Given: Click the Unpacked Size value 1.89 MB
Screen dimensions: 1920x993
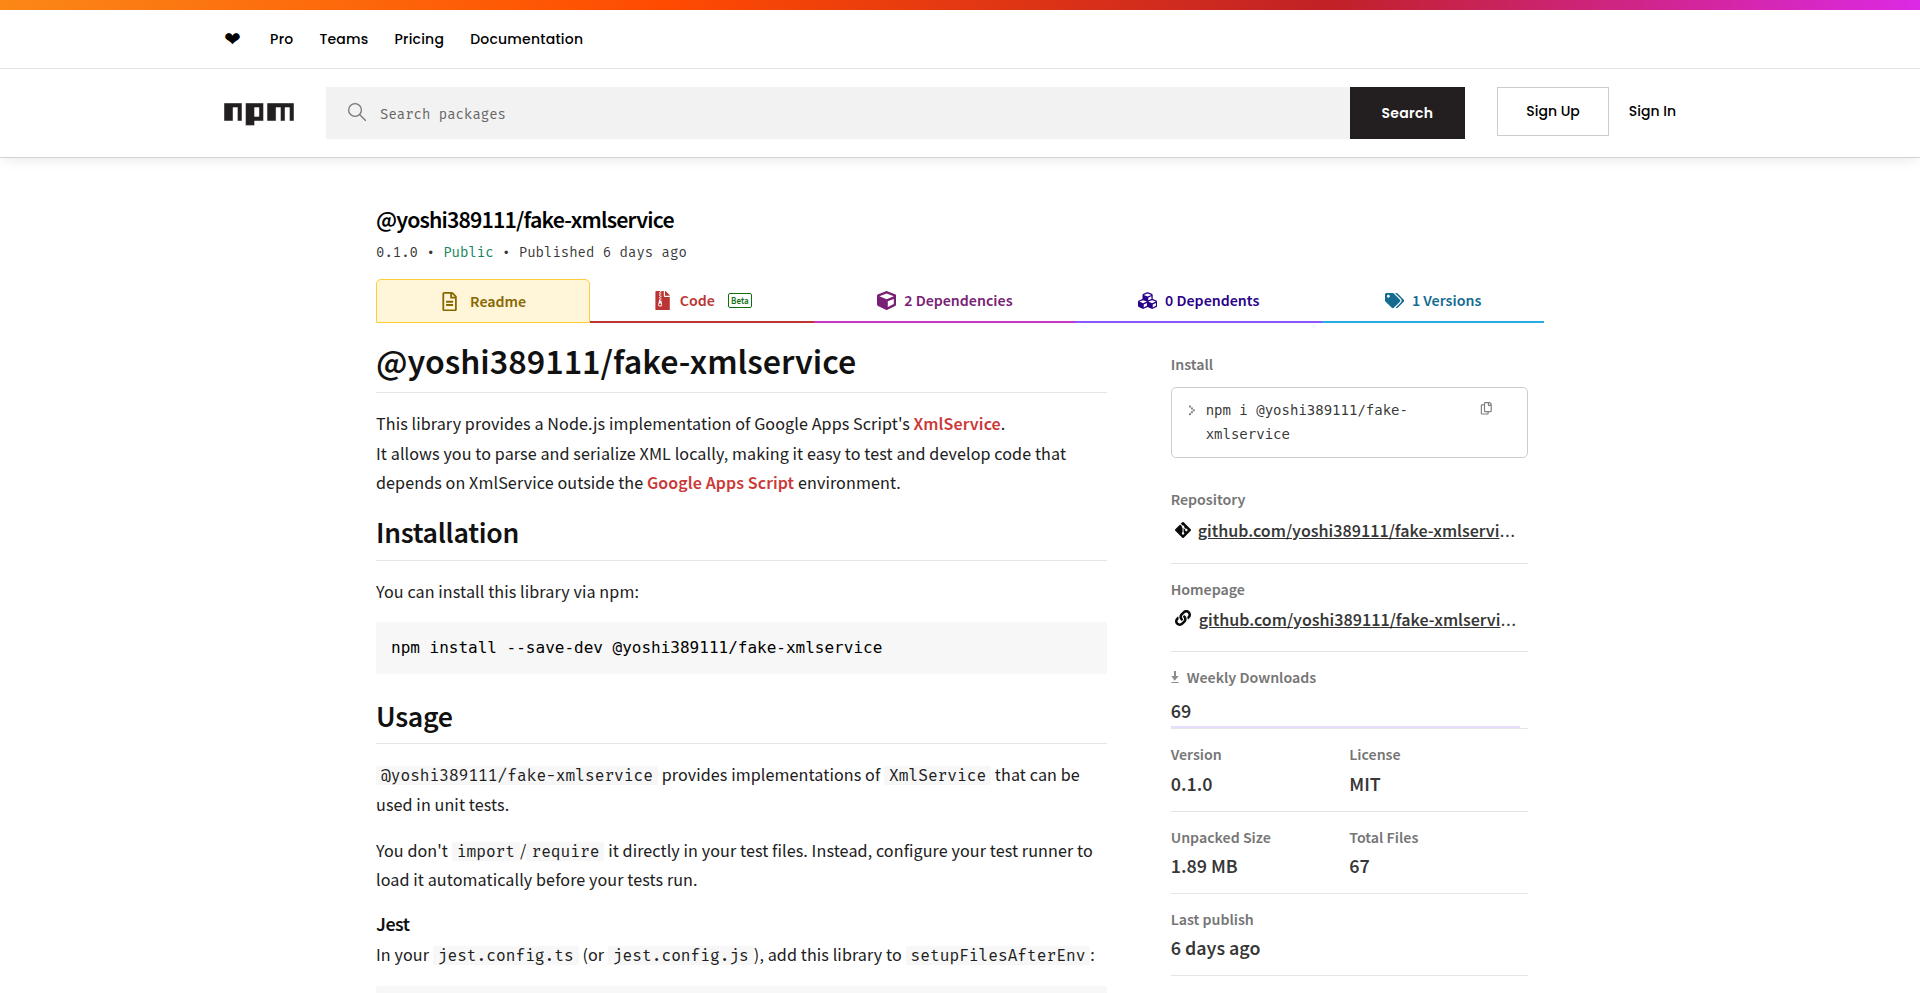Looking at the screenshot, I should (x=1204, y=867).
